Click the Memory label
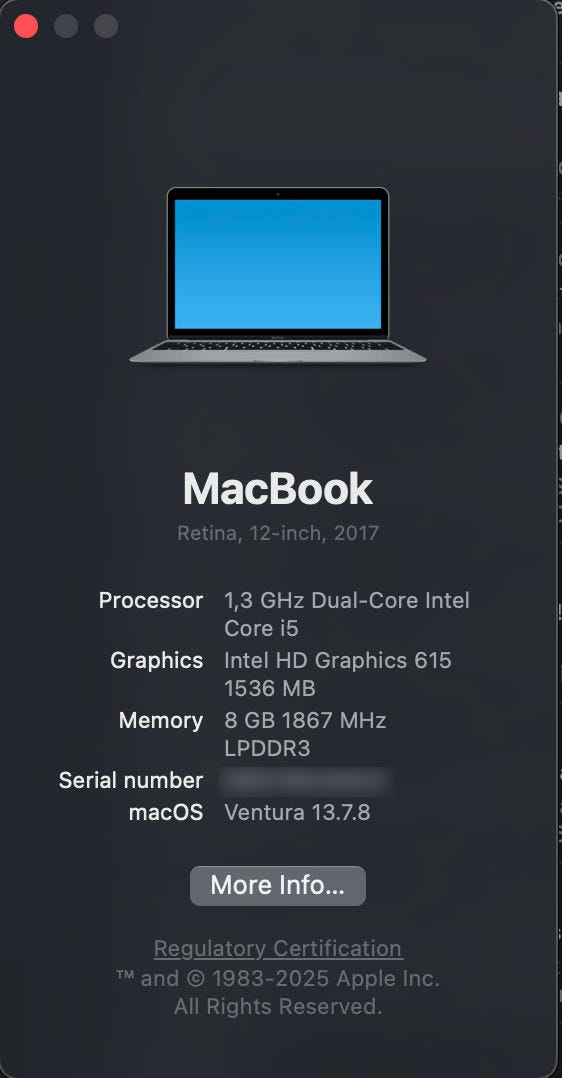The image size is (562, 1078). click(x=160, y=720)
